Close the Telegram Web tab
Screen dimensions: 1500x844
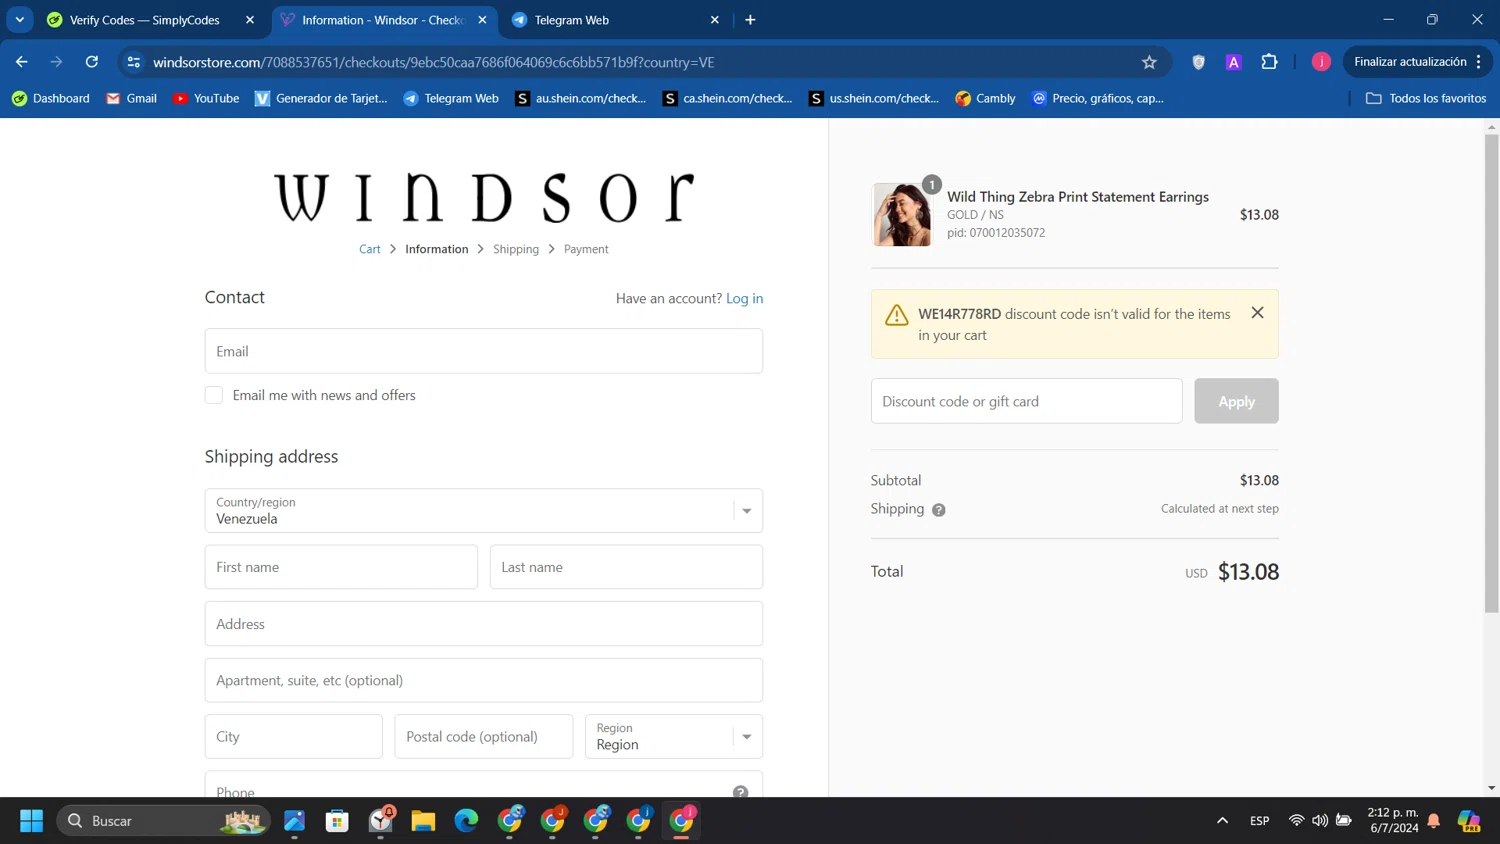715,20
